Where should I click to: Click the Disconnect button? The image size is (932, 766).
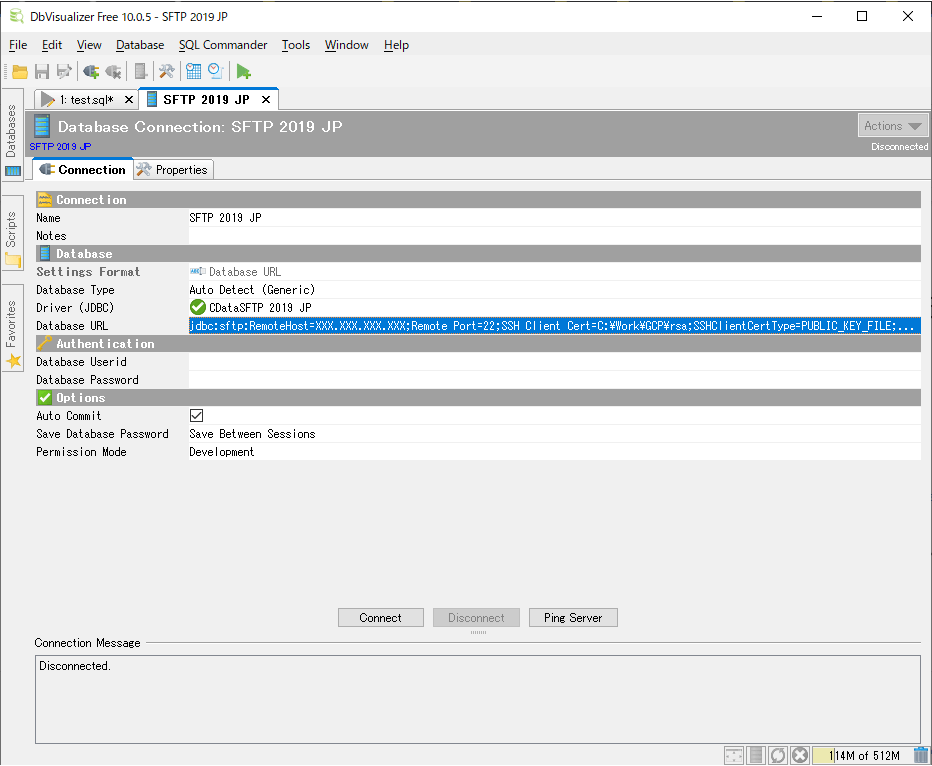pyautogui.click(x=476, y=617)
